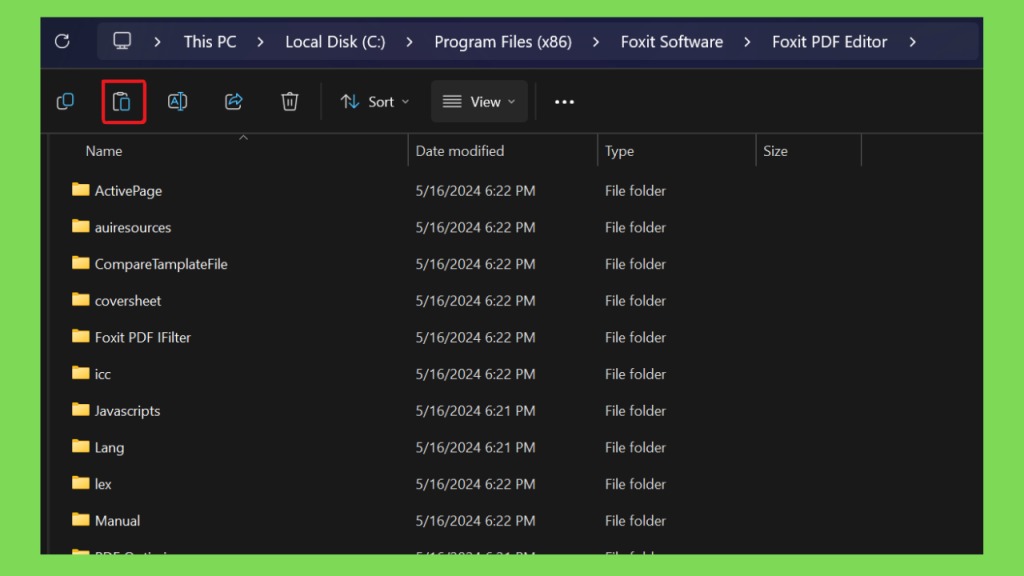Expand chevron after Foxit PDF Editor
This screenshot has height=576, width=1024.
pyautogui.click(x=912, y=42)
